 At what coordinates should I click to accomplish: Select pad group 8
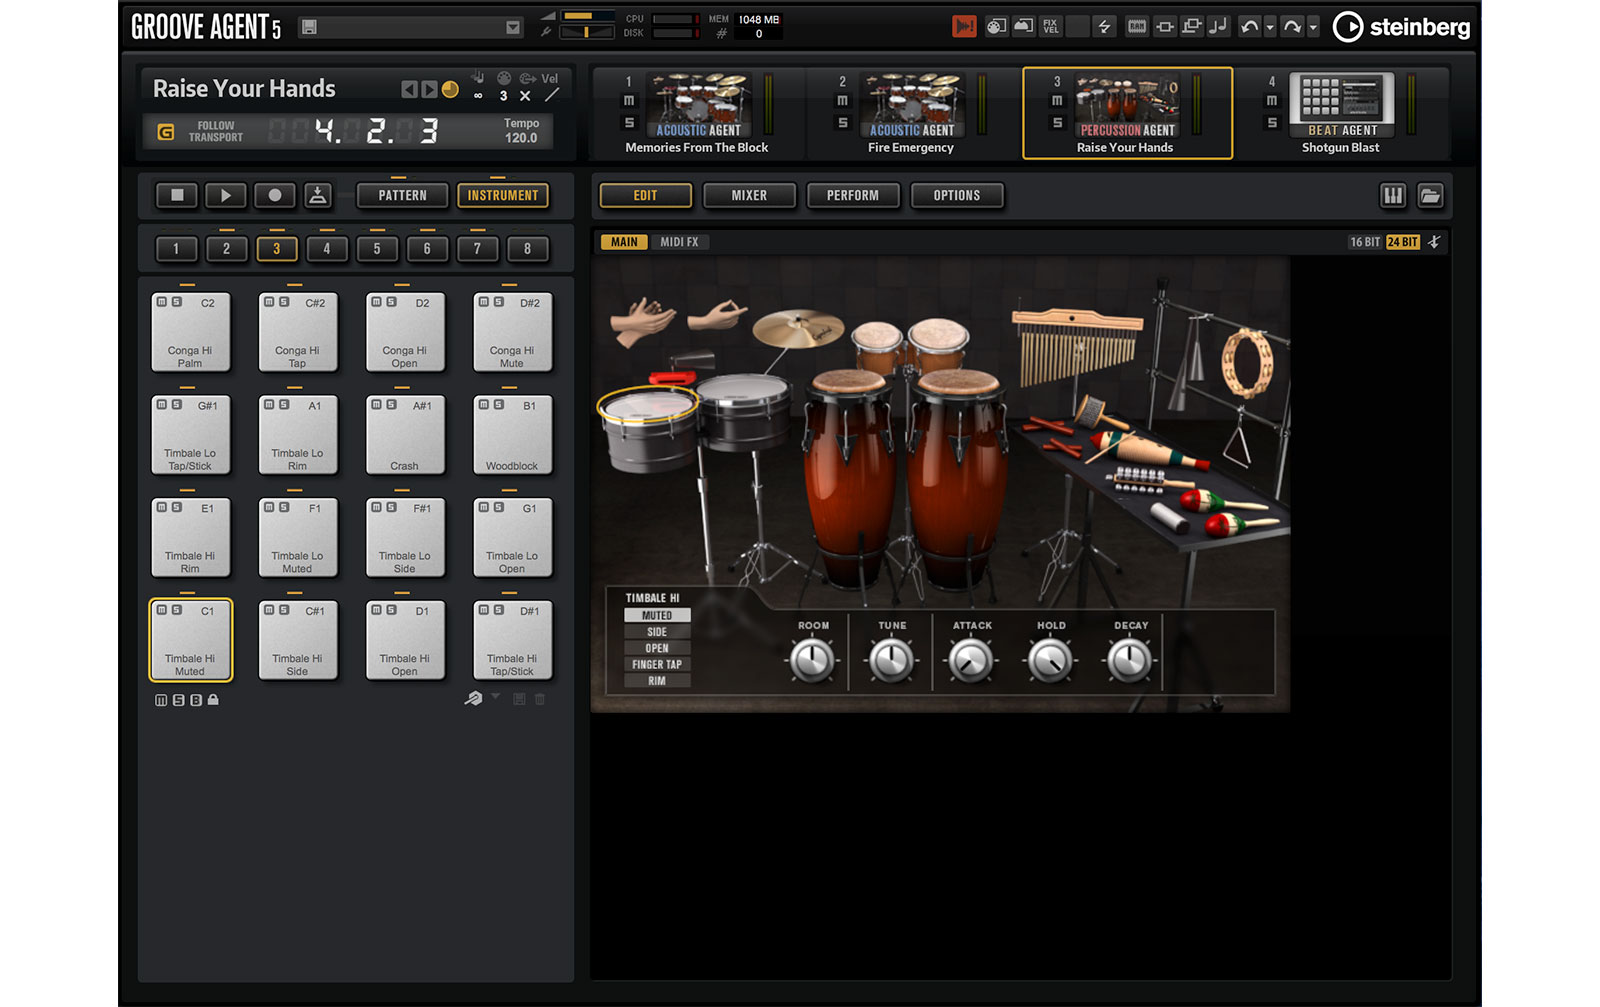(x=527, y=248)
